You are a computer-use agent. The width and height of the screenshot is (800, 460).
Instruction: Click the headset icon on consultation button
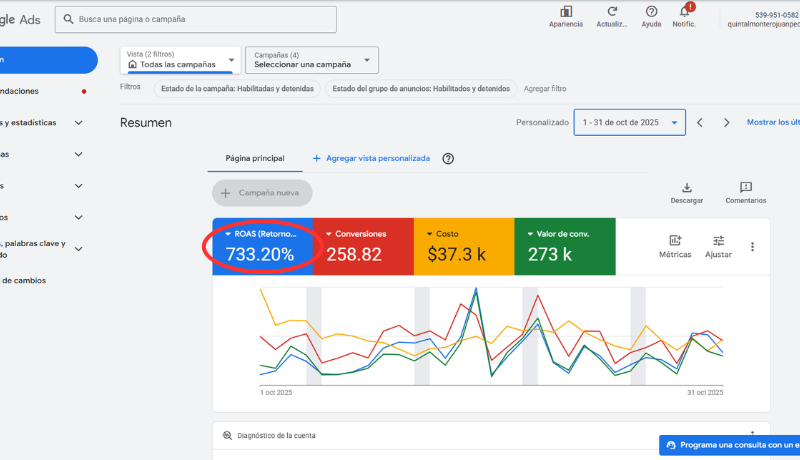[x=671, y=445]
